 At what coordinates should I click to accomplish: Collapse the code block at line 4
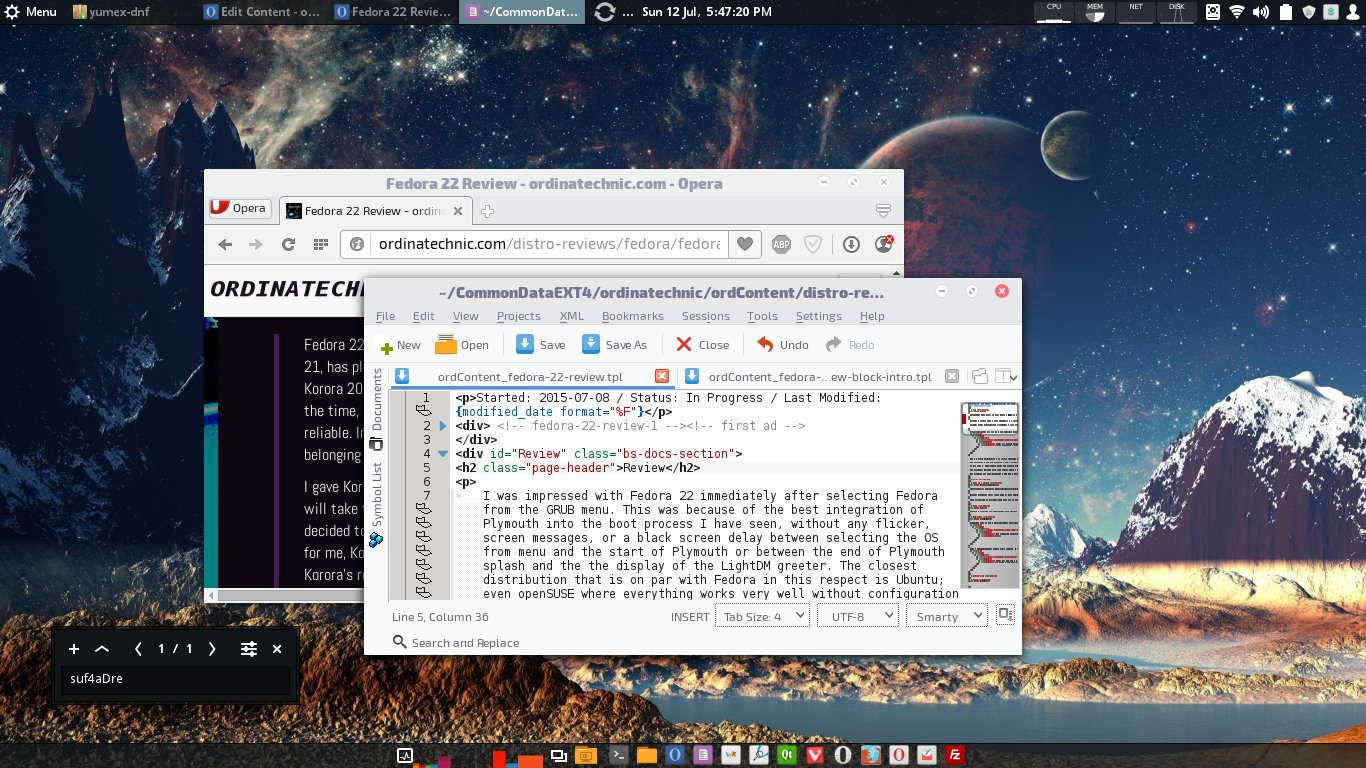443,454
